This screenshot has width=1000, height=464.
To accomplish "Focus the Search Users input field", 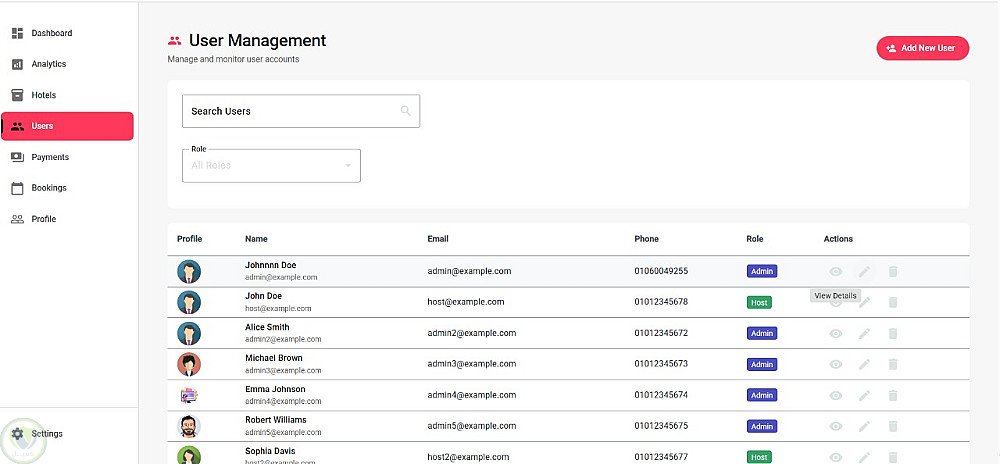I will [290, 111].
